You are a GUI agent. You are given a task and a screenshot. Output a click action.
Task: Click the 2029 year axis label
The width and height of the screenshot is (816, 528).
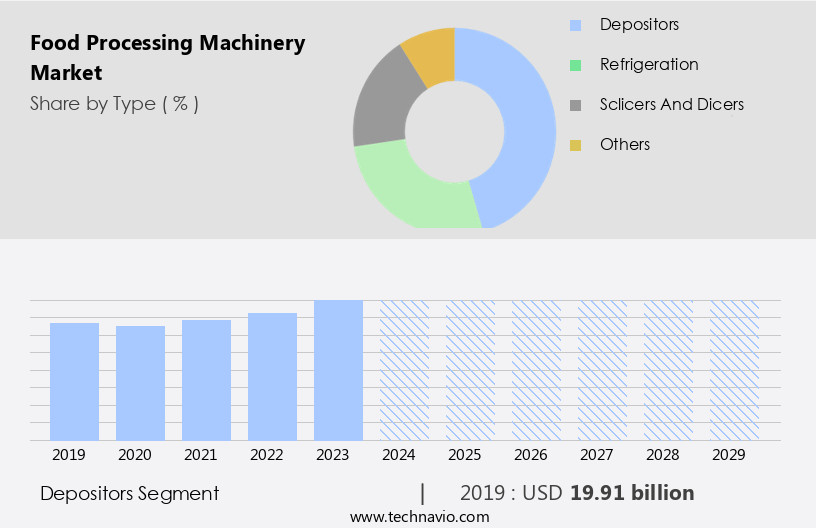(x=734, y=455)
